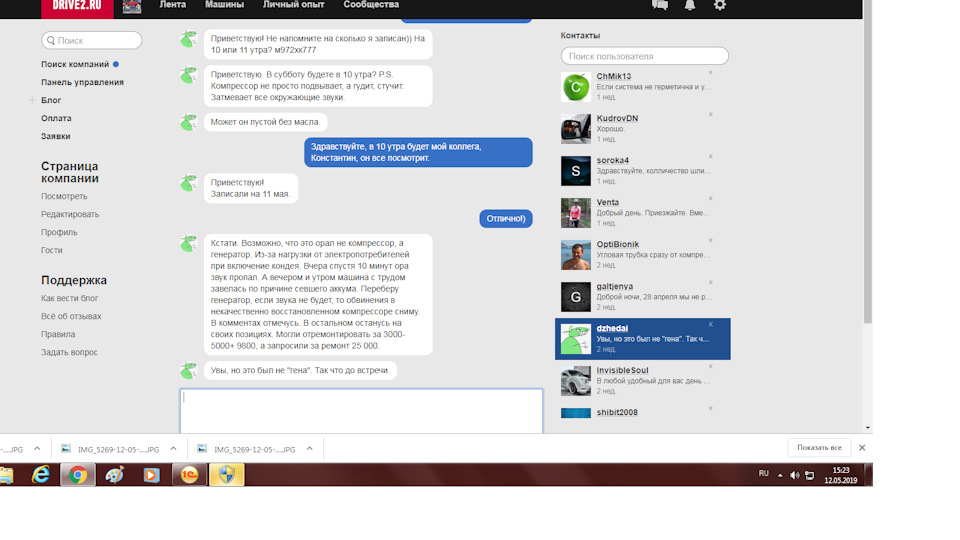The height and width of the screenshot is (540, 960).
Task: Click the volume icon in system tray
Action: pyautogui.click(x=794, y=475)
